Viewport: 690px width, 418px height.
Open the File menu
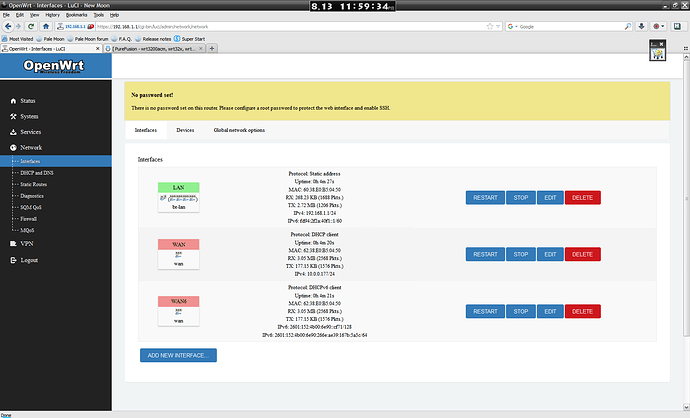(x=6, y=15)
